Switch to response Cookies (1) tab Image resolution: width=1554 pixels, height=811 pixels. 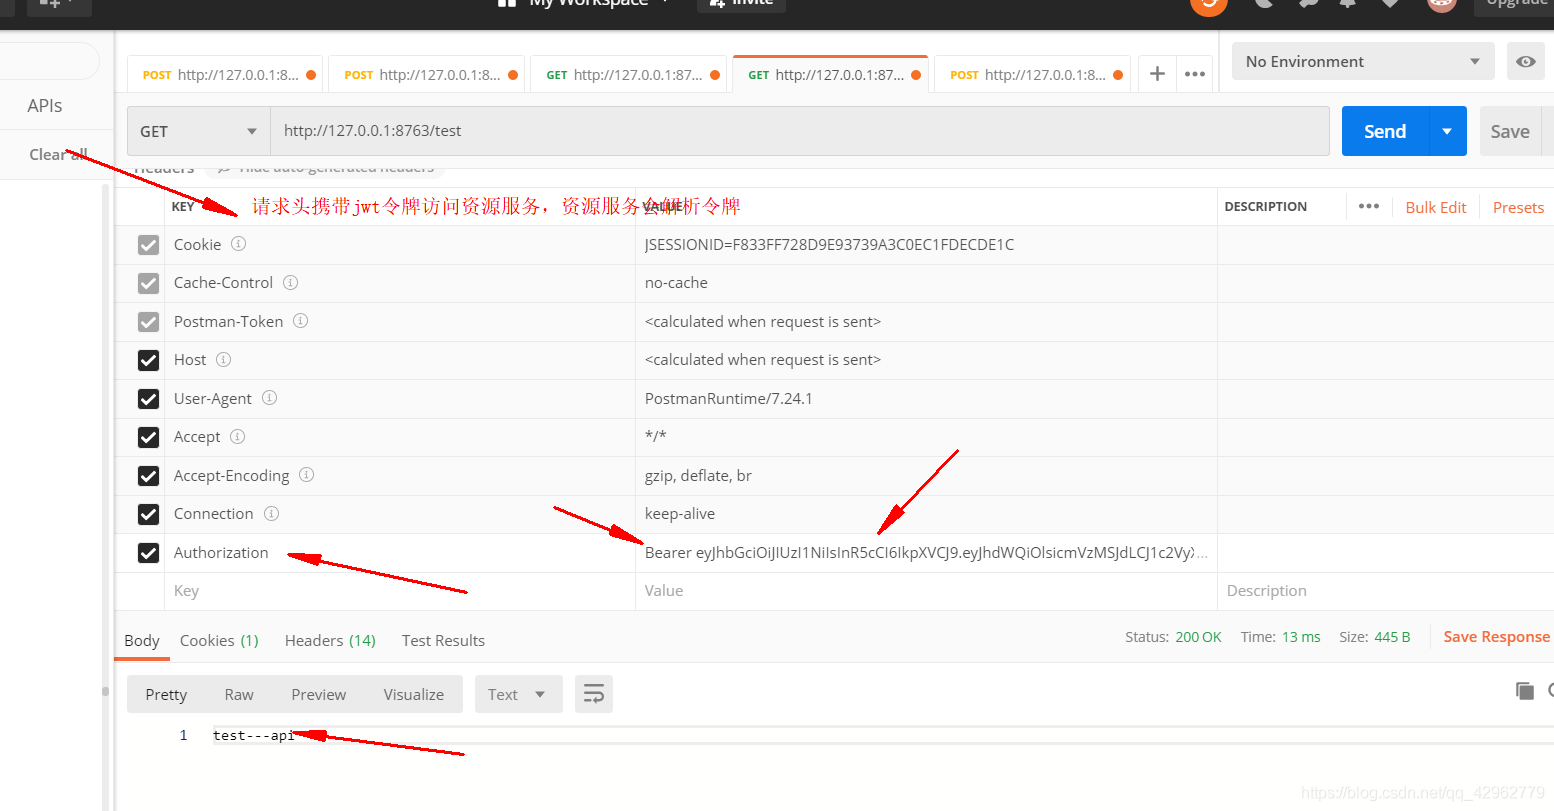[219, 640]
